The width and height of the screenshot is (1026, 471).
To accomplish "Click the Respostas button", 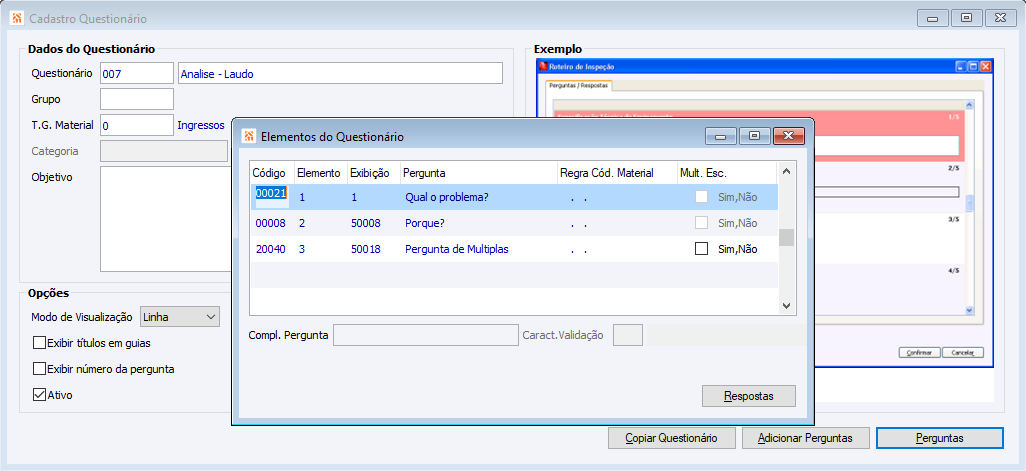I will [x=749, y=396].
